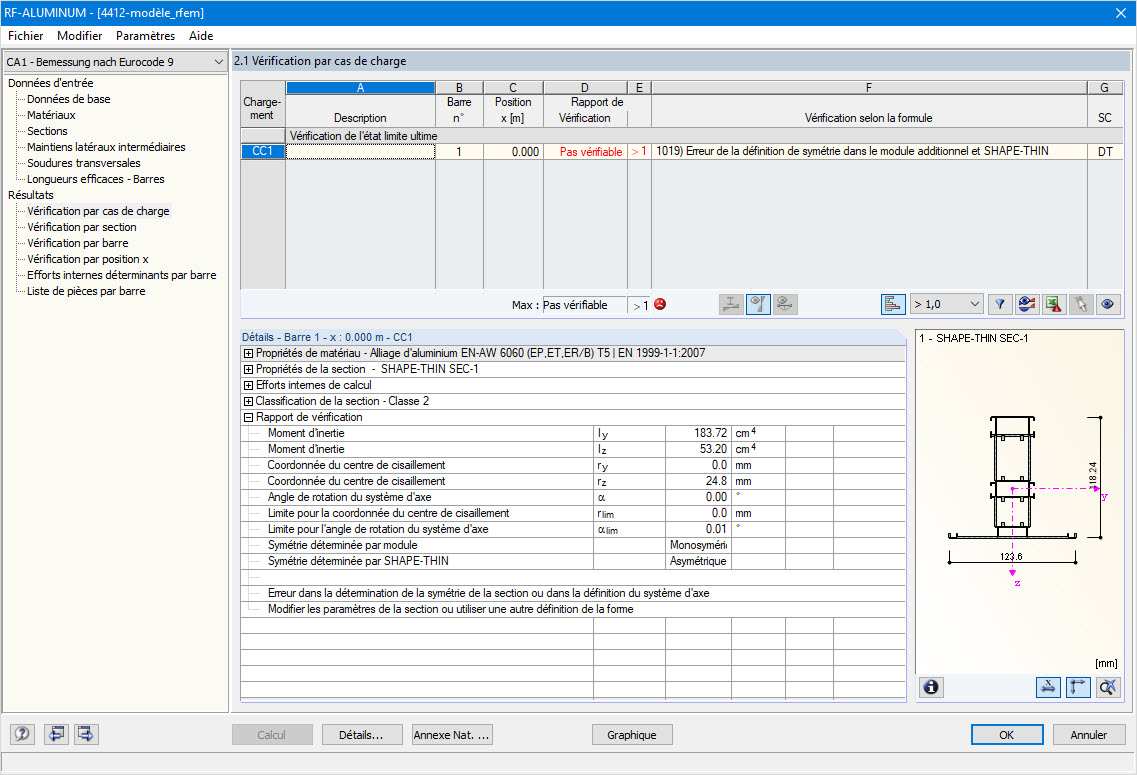Viewport: 1137px width, 775px height.
Task: Expand Efforts internes de calcul row
Action: tap(249, 385)
